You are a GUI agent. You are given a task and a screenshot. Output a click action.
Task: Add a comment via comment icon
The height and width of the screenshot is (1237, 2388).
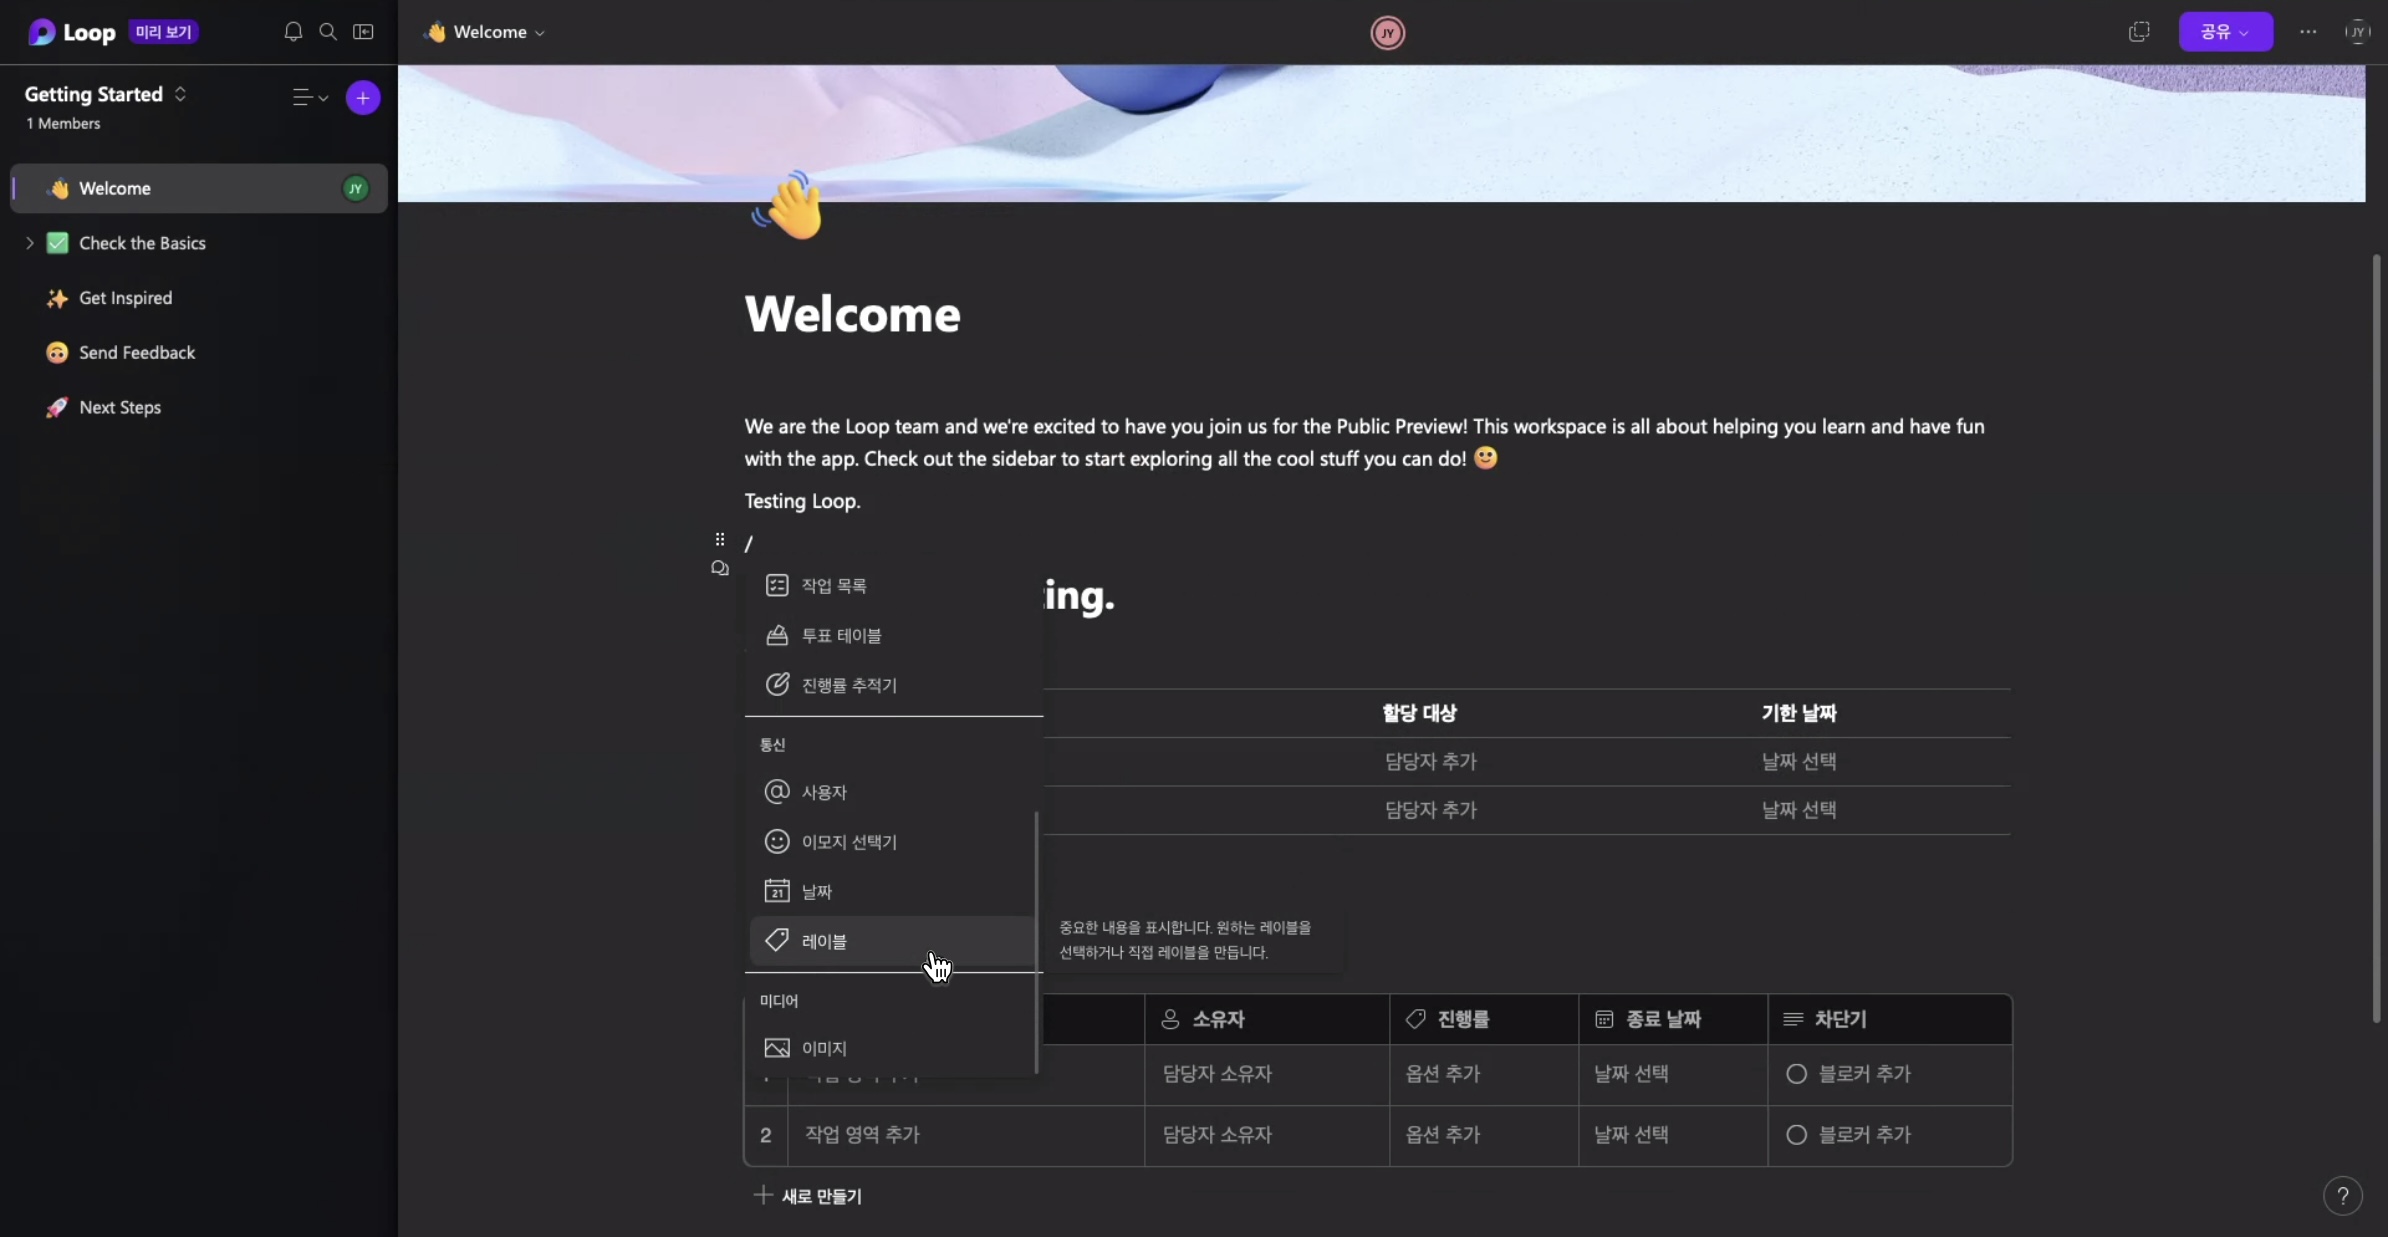720,568
